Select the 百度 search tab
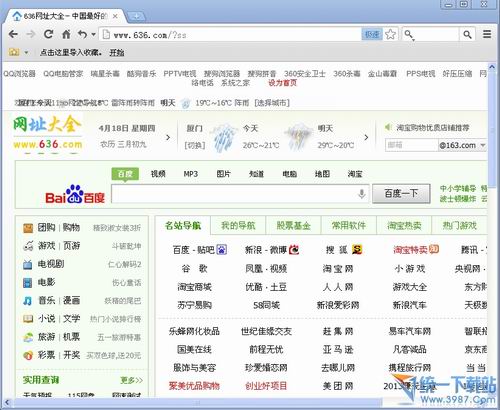The width and height of the screenshot is (500, 410). coord(125,174)
